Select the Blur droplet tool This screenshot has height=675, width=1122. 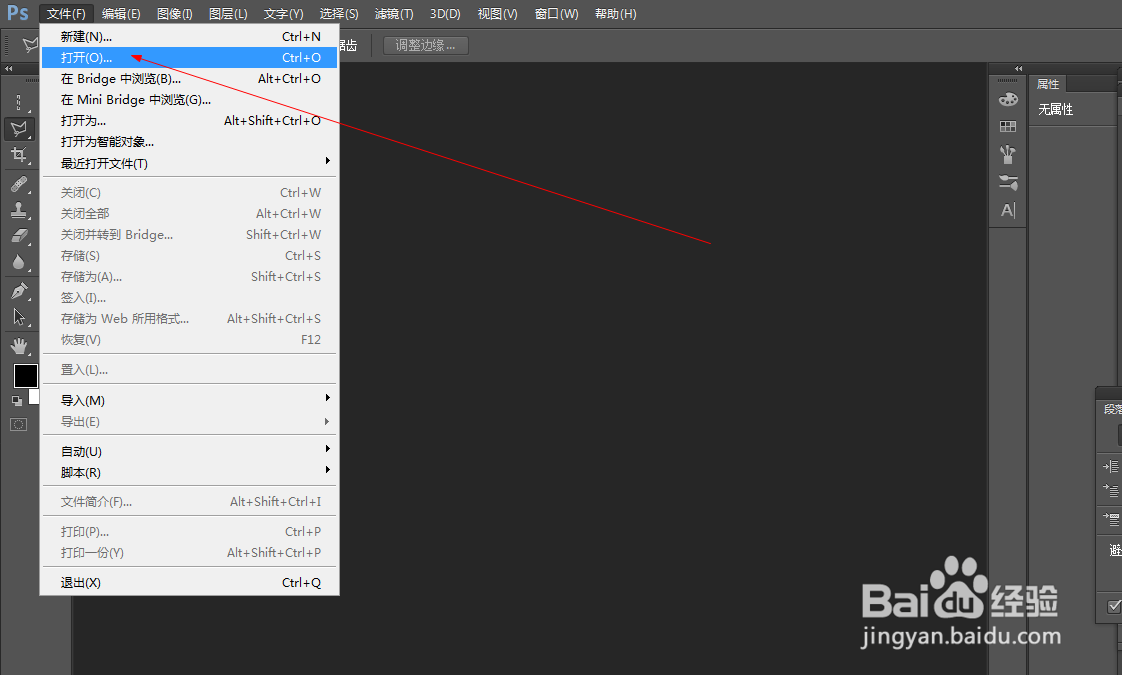point(19,262)
